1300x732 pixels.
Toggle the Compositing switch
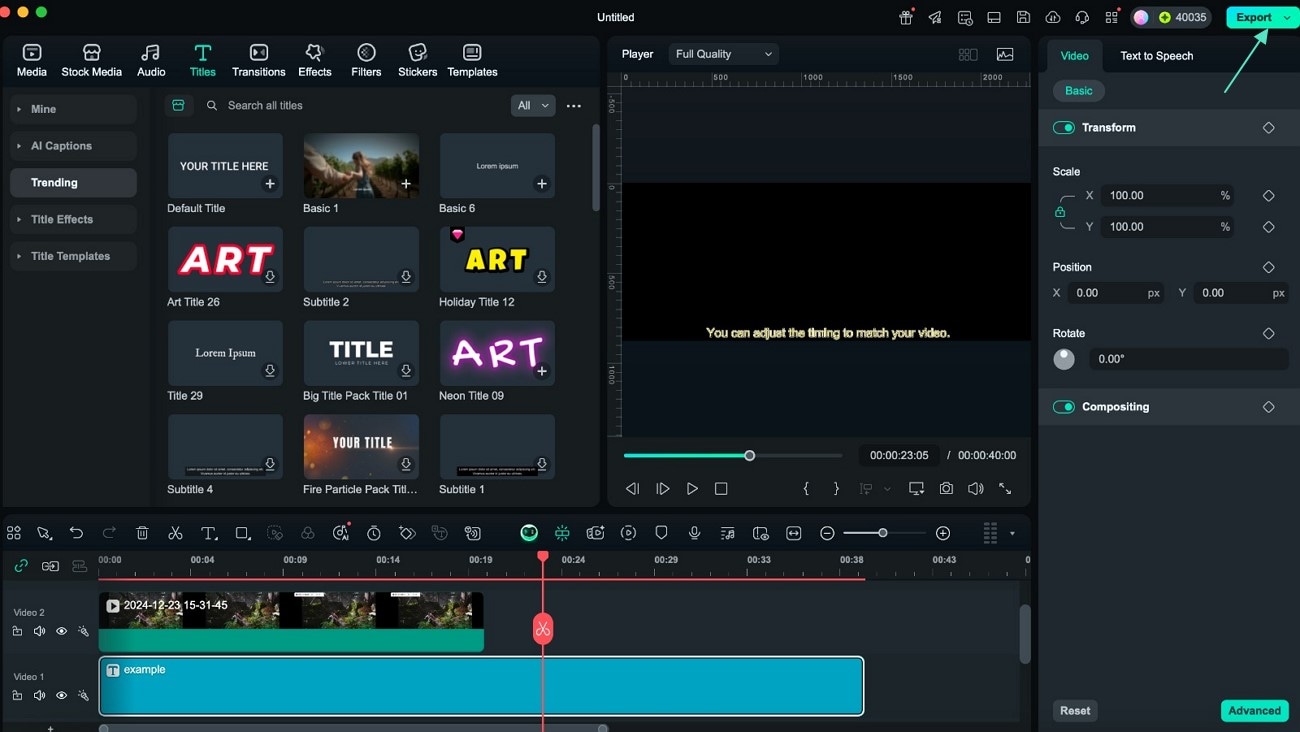point(1064,407)
